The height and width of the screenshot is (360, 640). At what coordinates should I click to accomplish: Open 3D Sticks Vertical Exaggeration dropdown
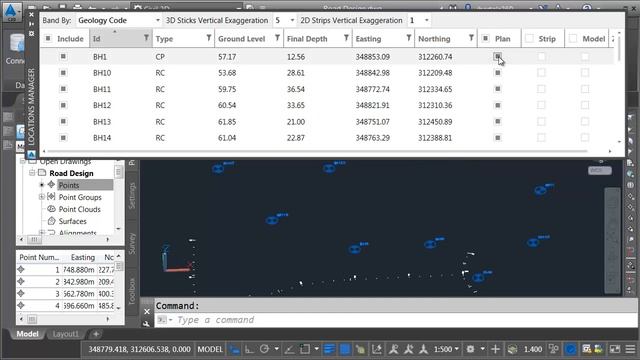click(x=292, y=20)
